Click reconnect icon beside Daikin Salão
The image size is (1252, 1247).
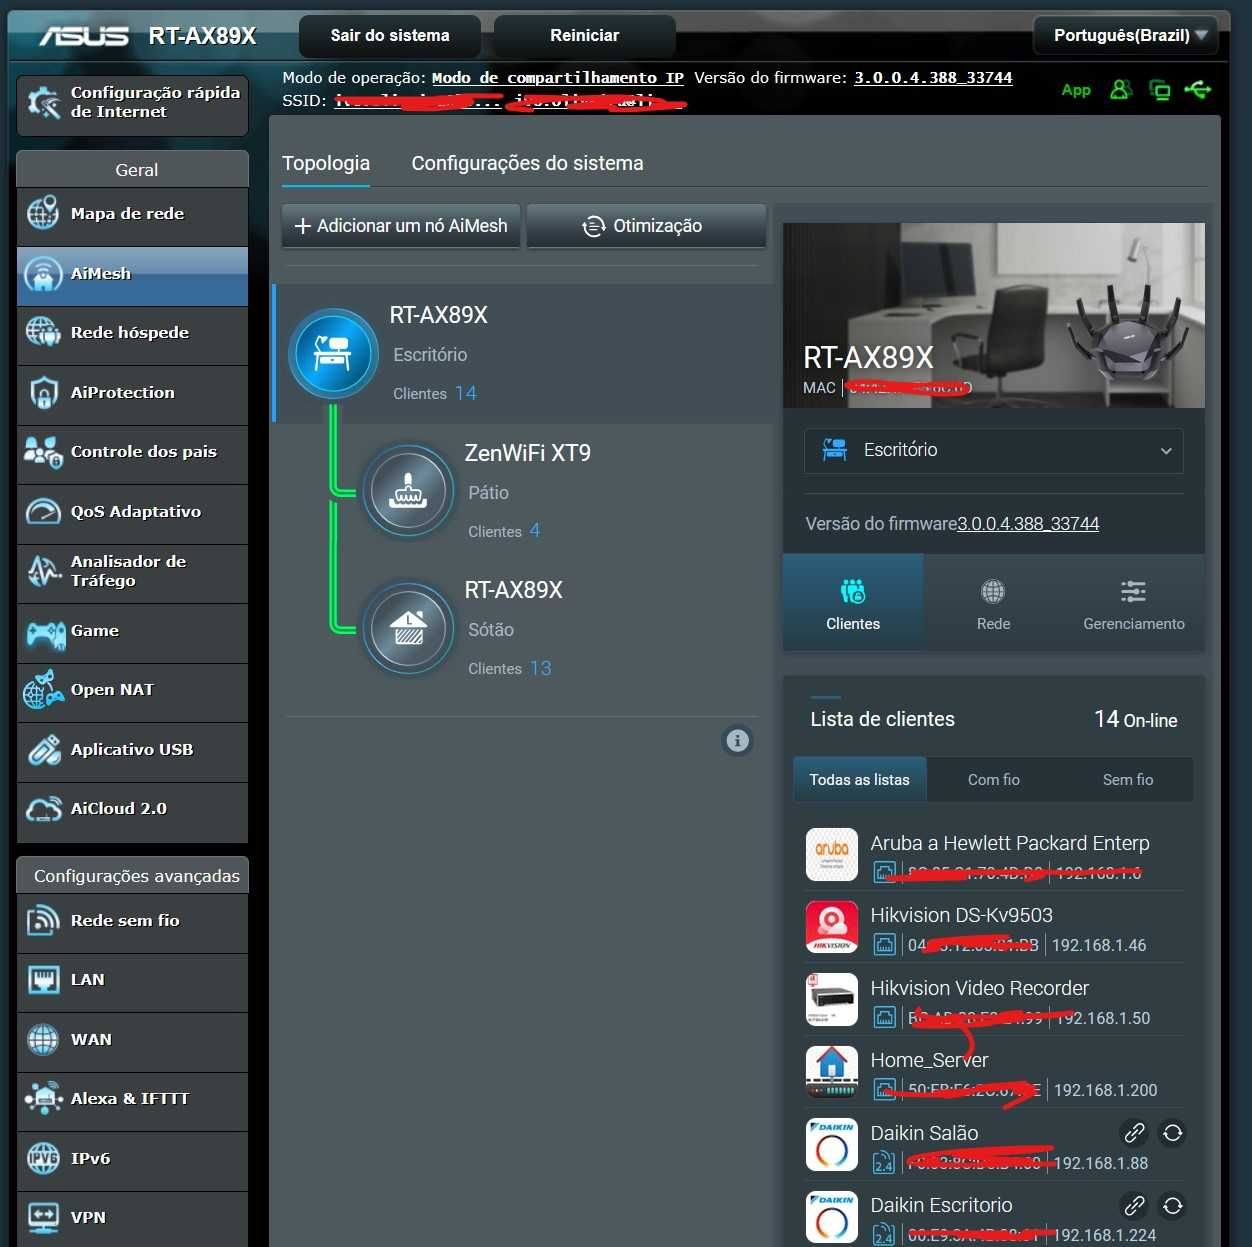pyautogui.click(x=1173, y=1133)
